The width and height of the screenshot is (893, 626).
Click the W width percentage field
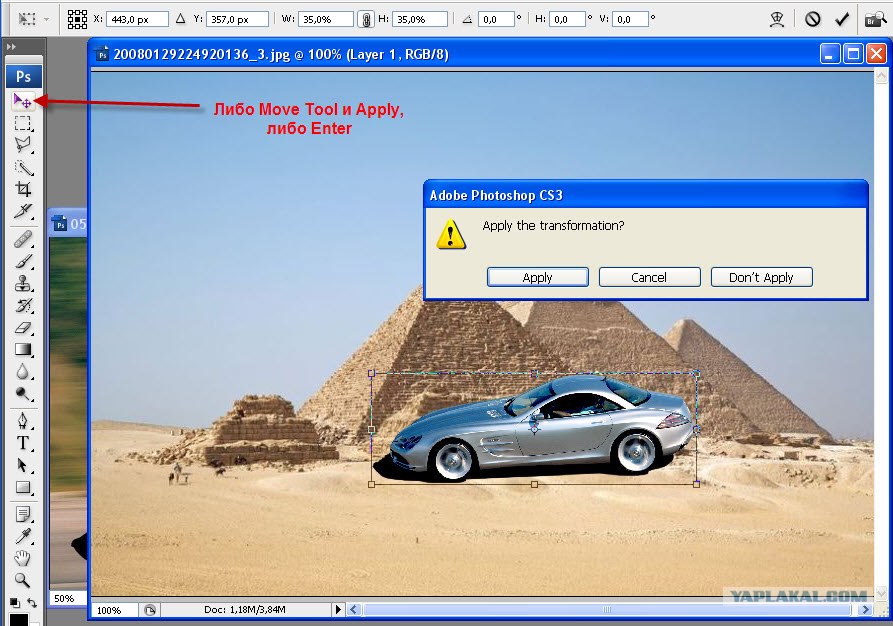tap(327, 19)
